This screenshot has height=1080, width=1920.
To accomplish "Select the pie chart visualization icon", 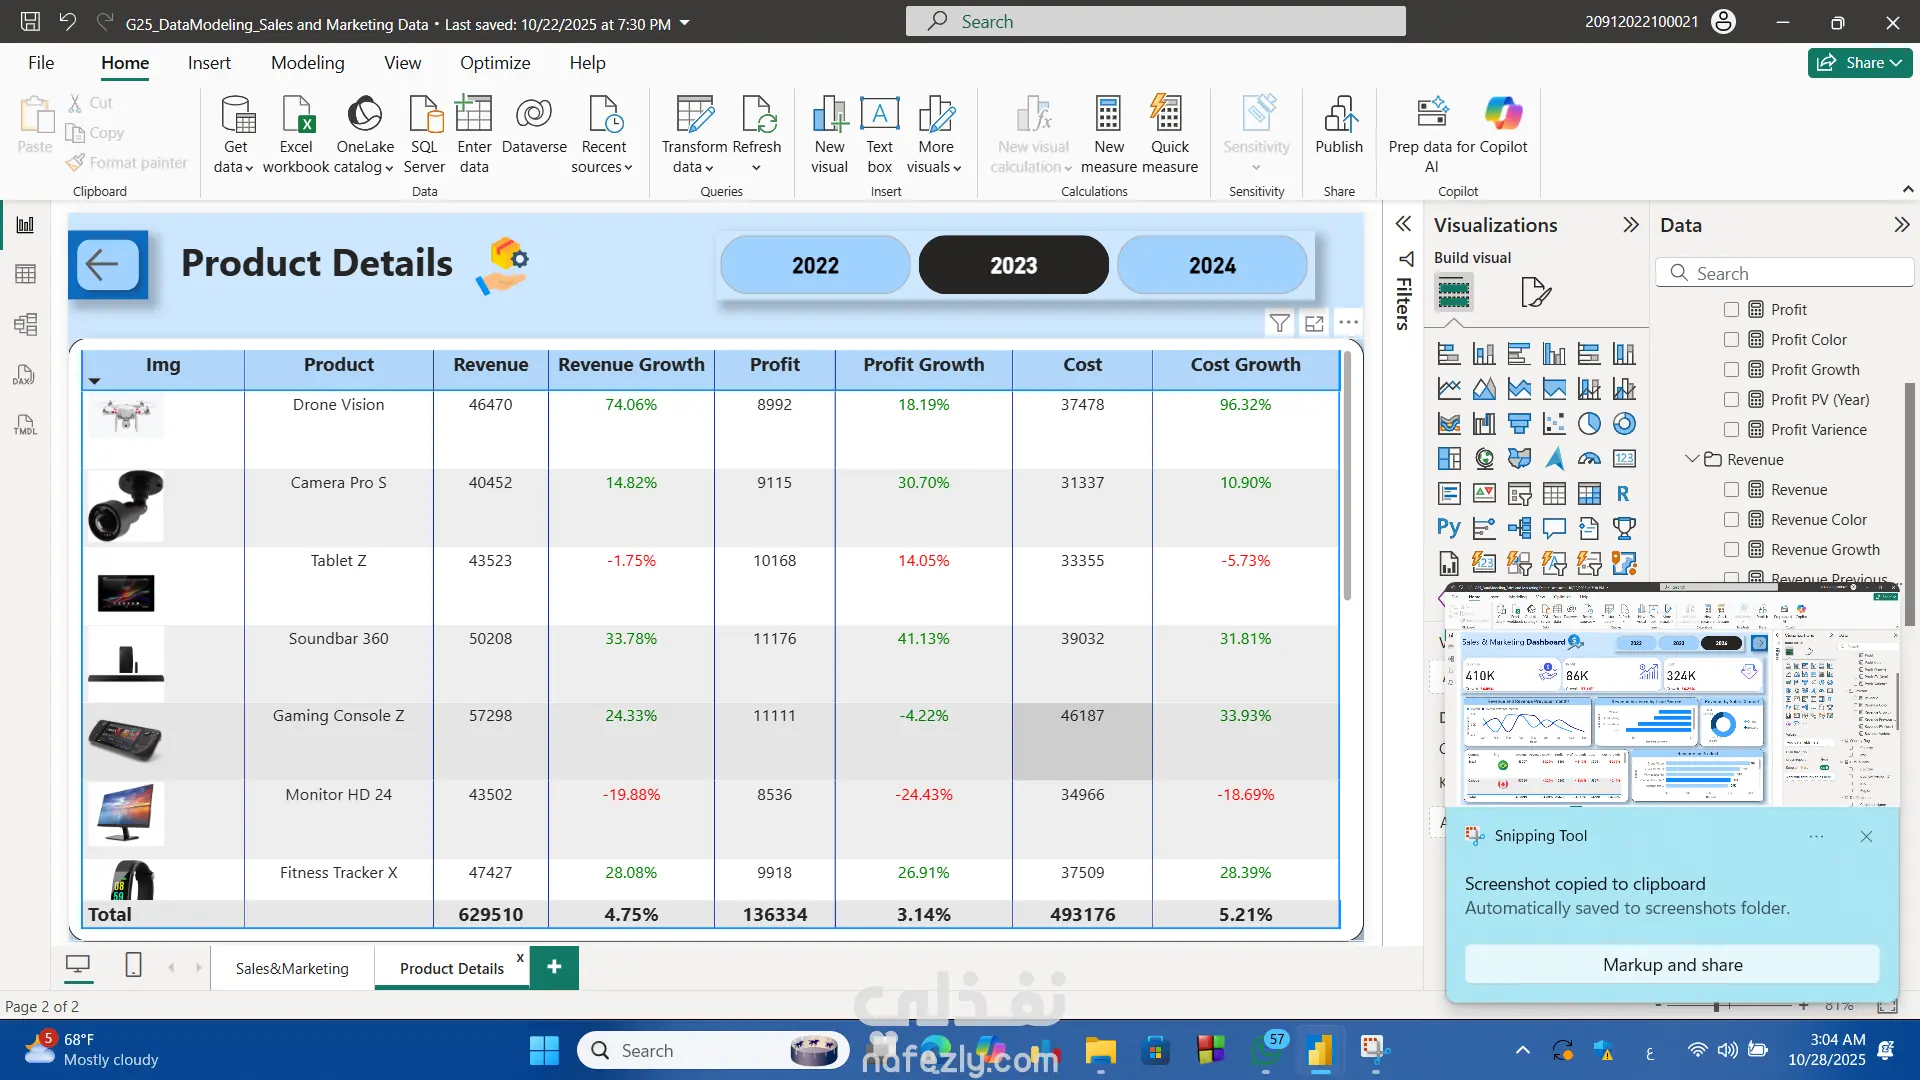I will (1589, 424).
